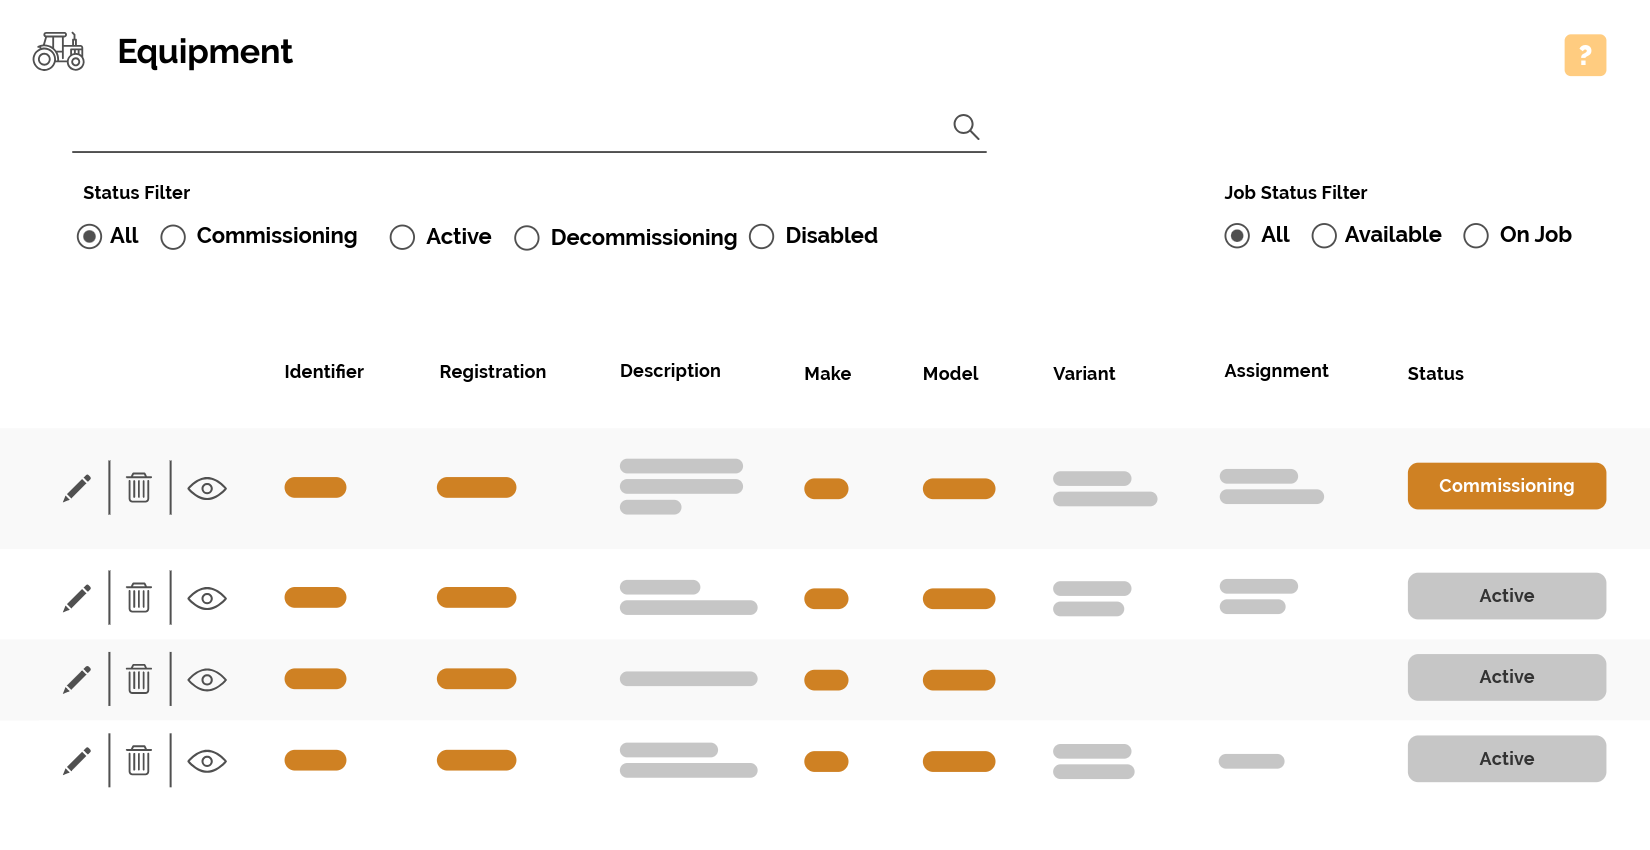
Task: Filter by On Job status
Action: (x=1476, y=236)
